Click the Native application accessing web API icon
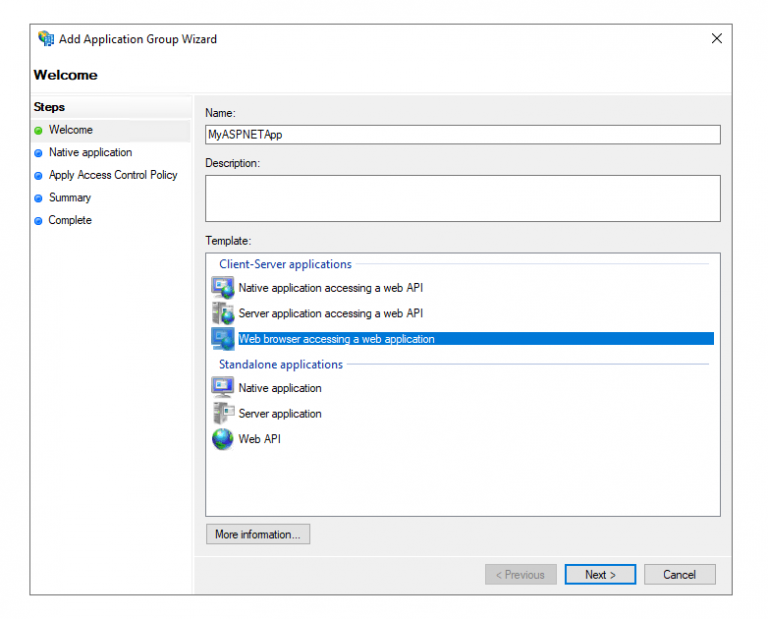The image size is (768, 619). click(x=222, y=288)
